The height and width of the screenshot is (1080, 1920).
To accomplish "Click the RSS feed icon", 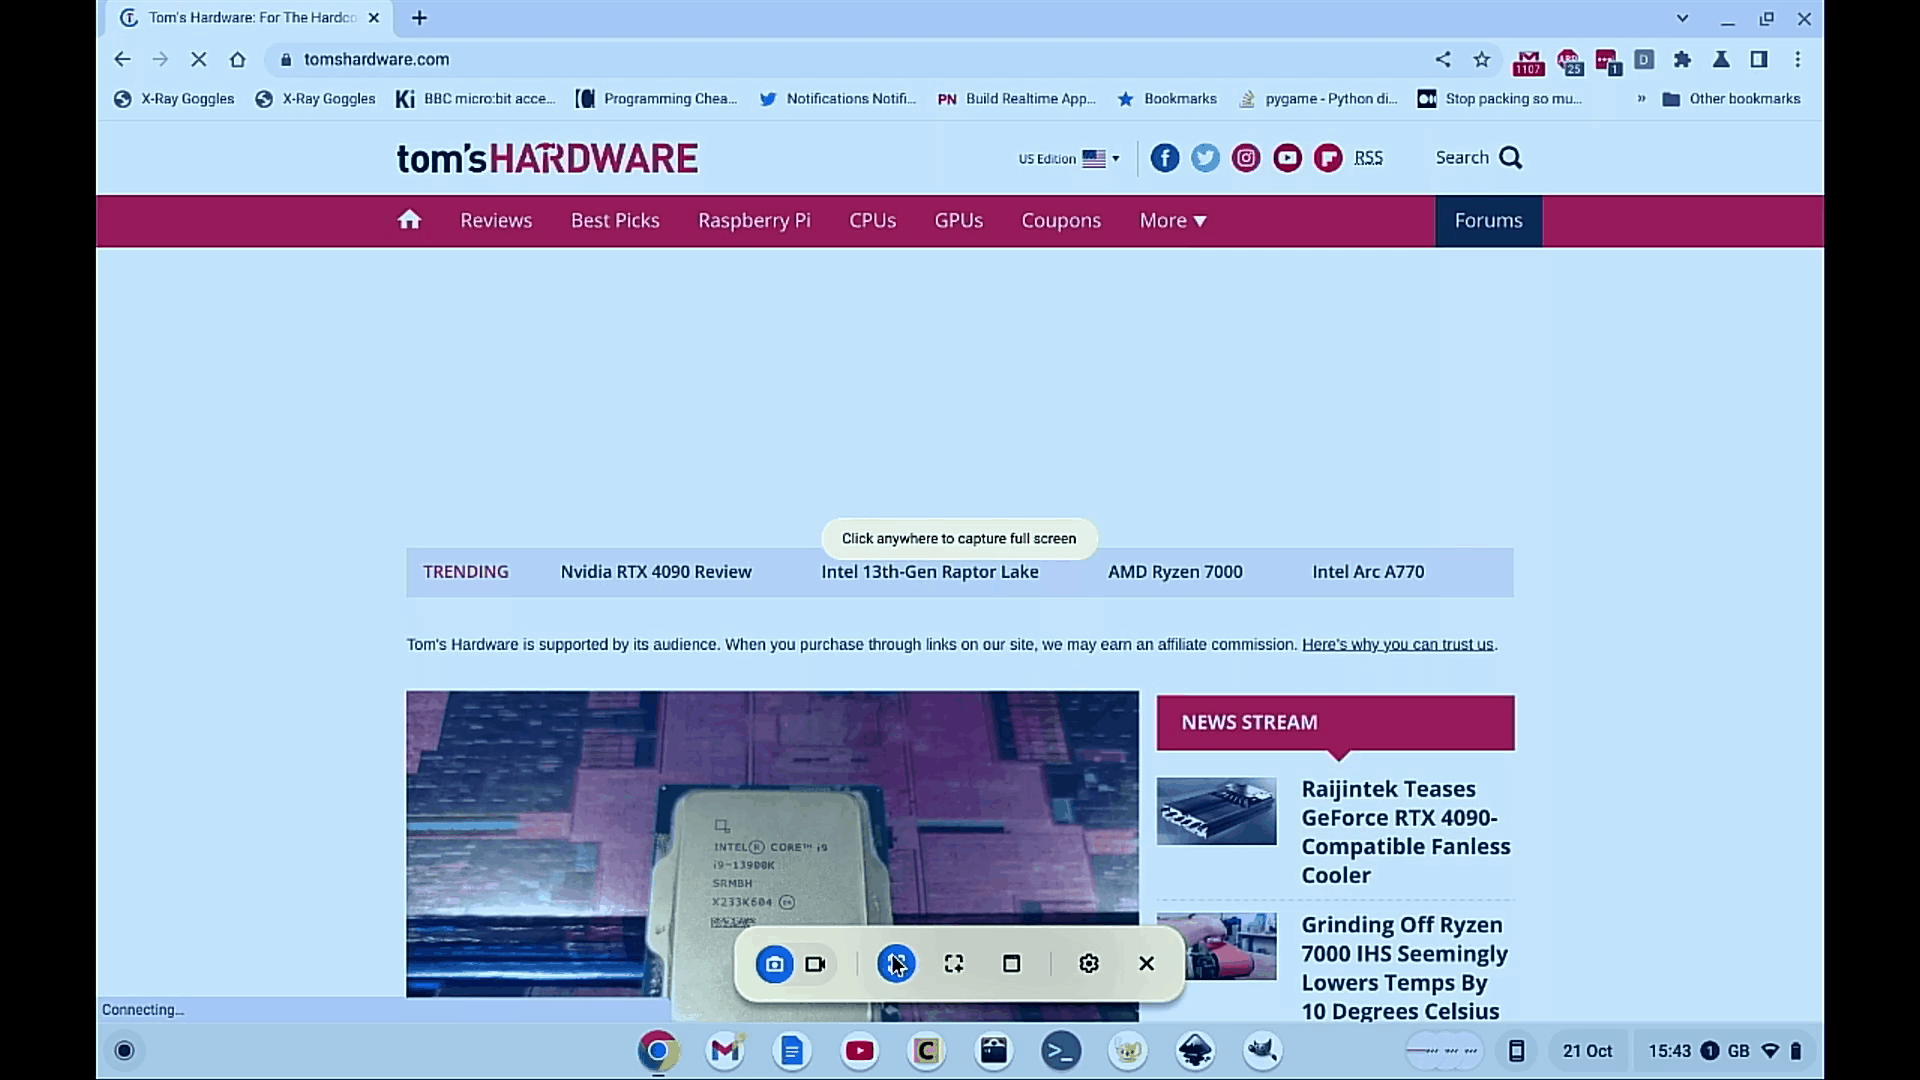I will (x=1367, y=157).
